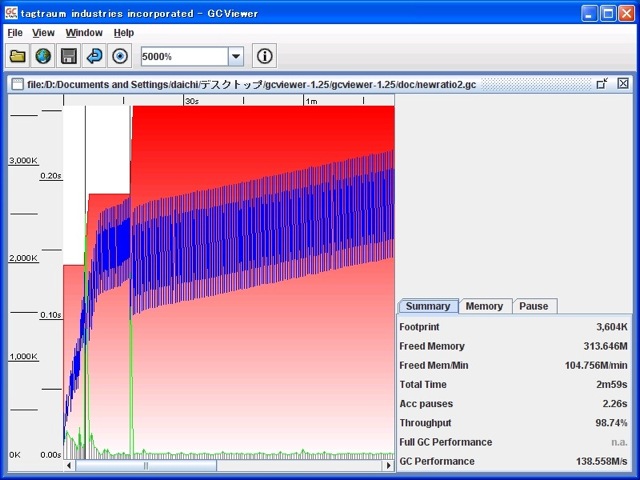The width and height of the screenshot is (640, 480).
Task: Open the View menu
Action: point(43,33)
